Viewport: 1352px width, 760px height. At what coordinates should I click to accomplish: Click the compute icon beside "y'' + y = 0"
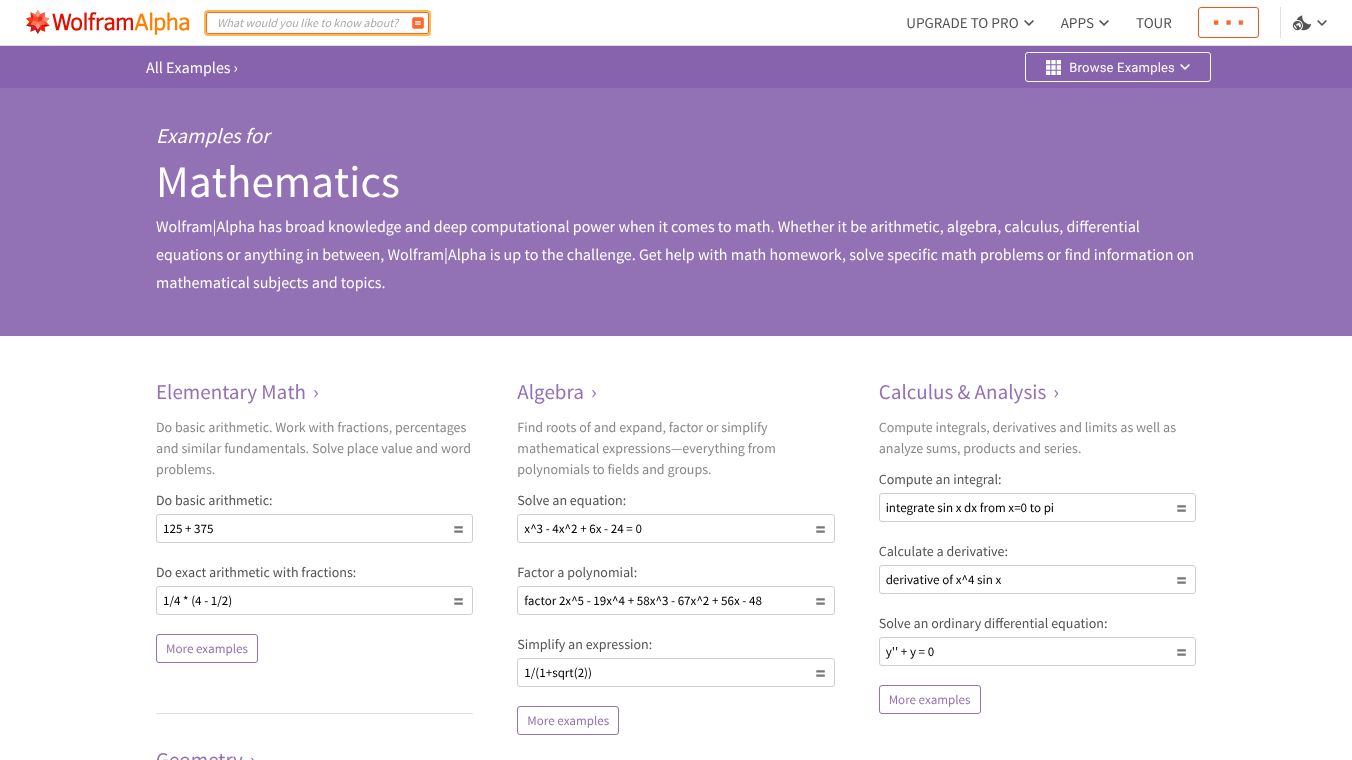[x=1180, y=651]
